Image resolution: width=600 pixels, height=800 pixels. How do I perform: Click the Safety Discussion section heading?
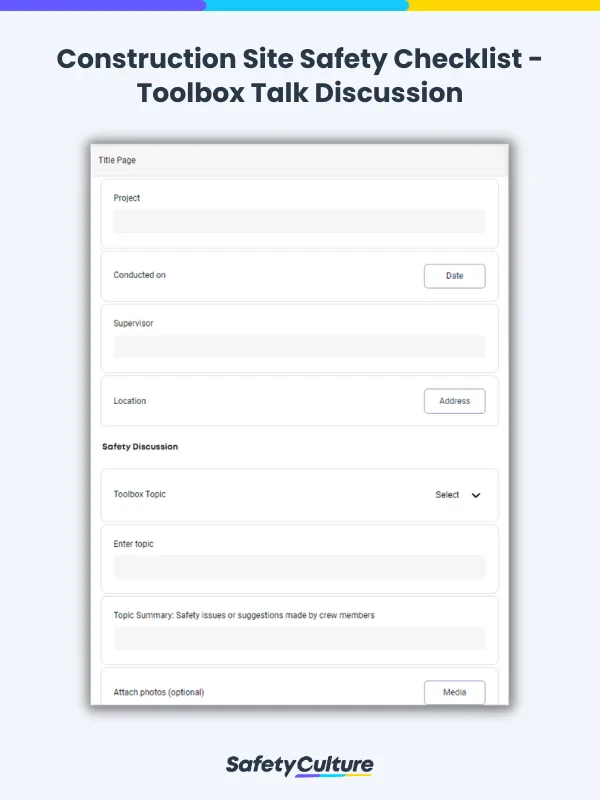[140, 447]
